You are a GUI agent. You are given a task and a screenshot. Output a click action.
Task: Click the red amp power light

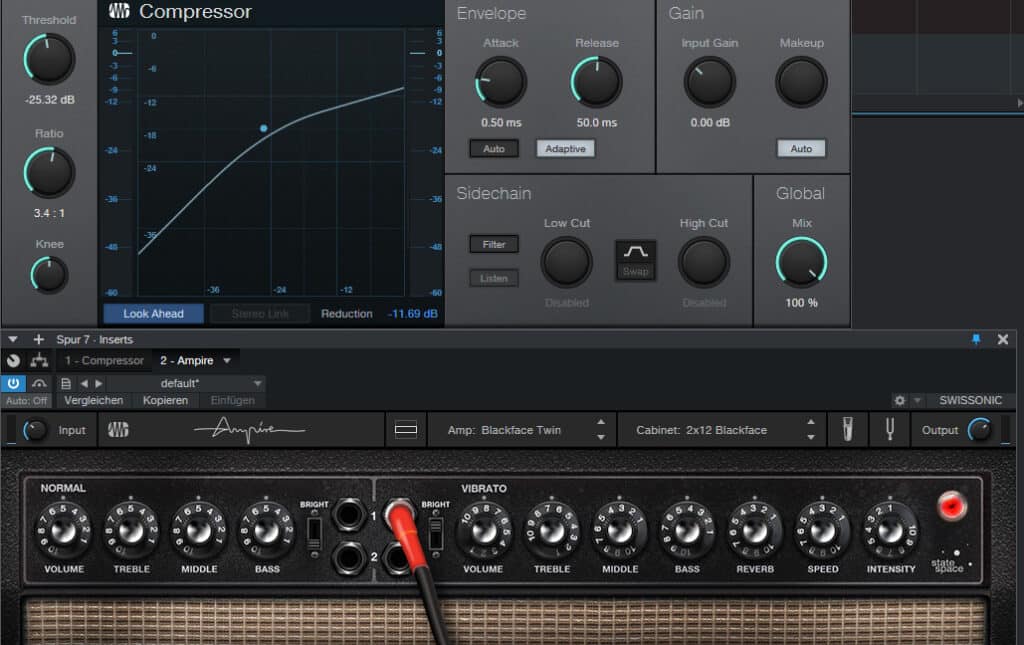click(952, 507)
